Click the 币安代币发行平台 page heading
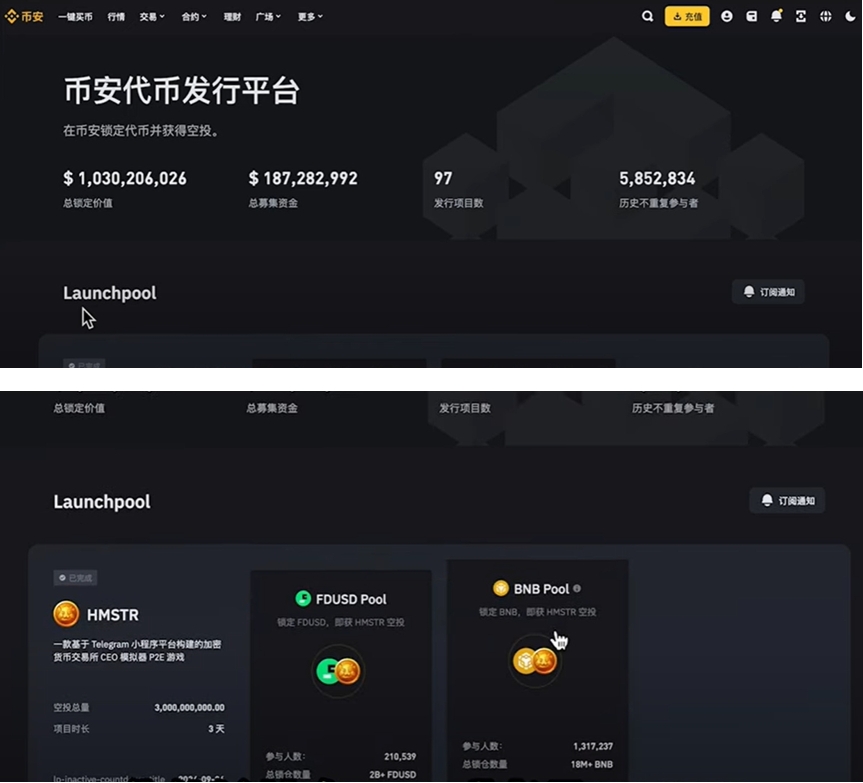 (x=182, y=91)
